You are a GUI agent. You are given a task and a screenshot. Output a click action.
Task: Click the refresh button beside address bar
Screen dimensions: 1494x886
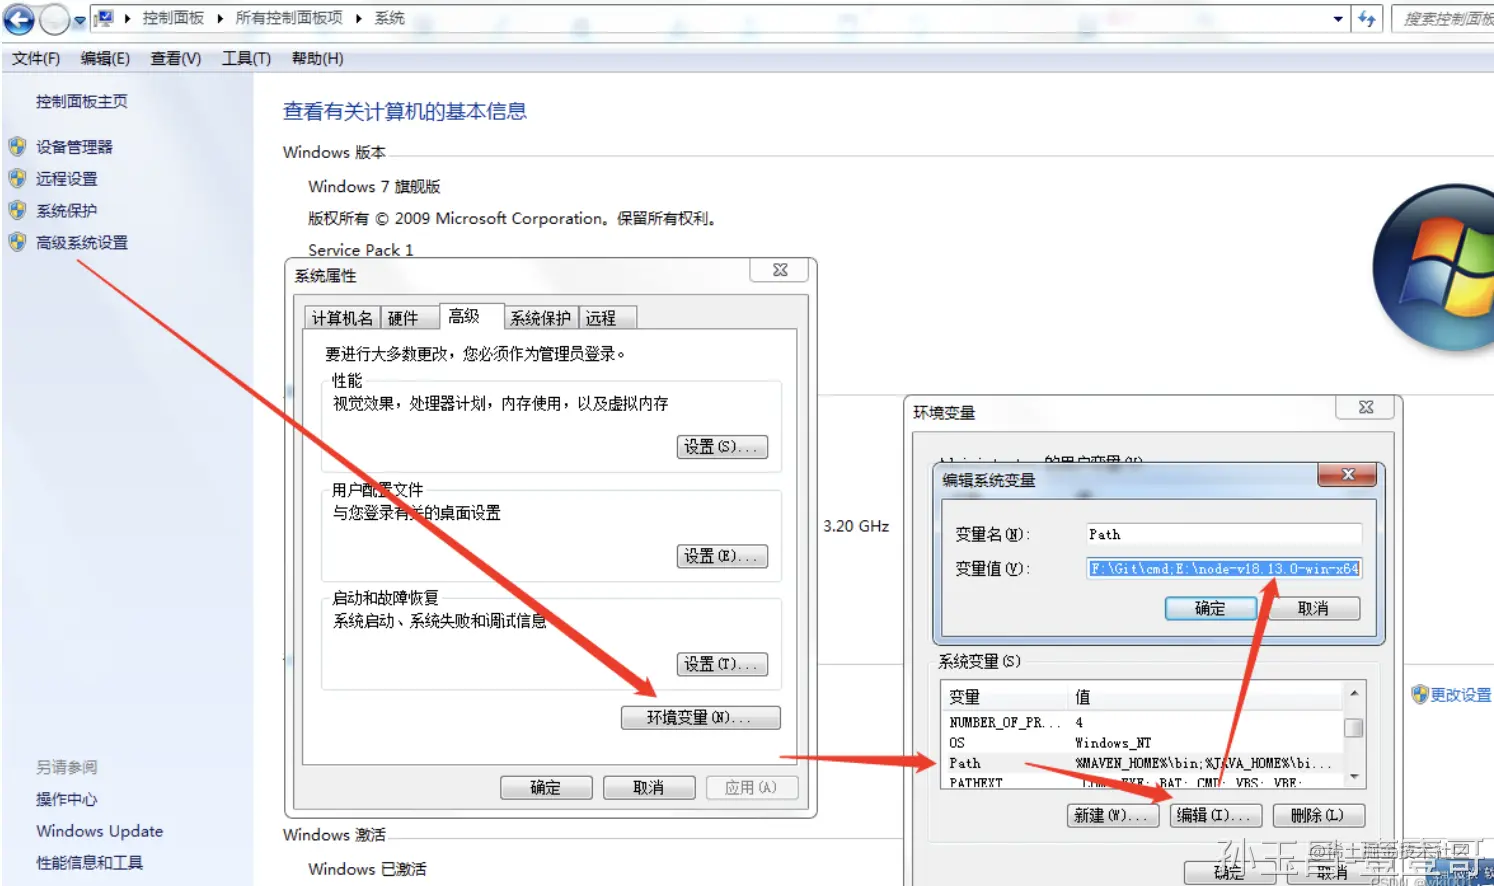pos(1367,19)
